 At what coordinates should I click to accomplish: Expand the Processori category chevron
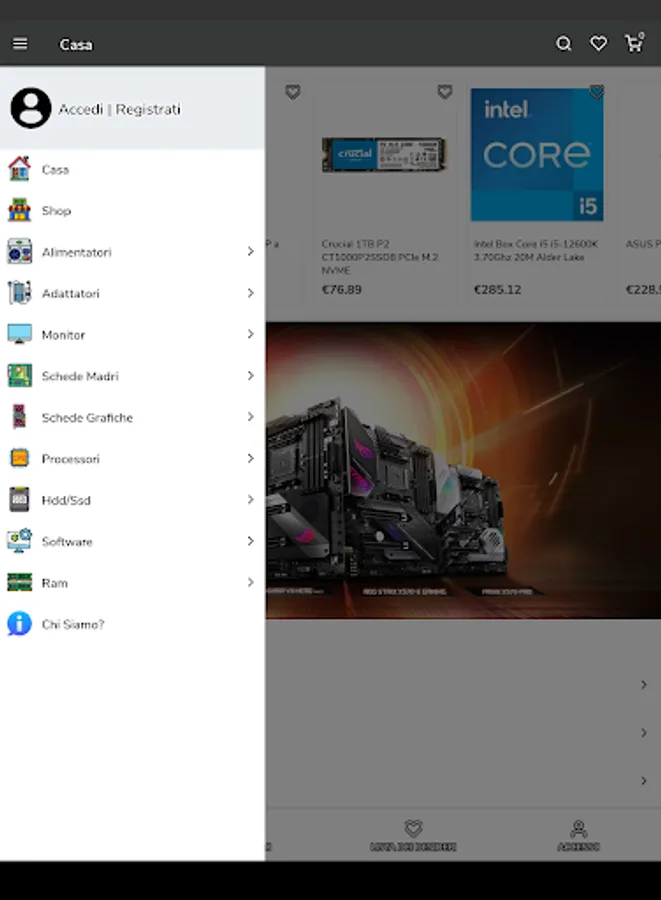[x=250, y=458]
